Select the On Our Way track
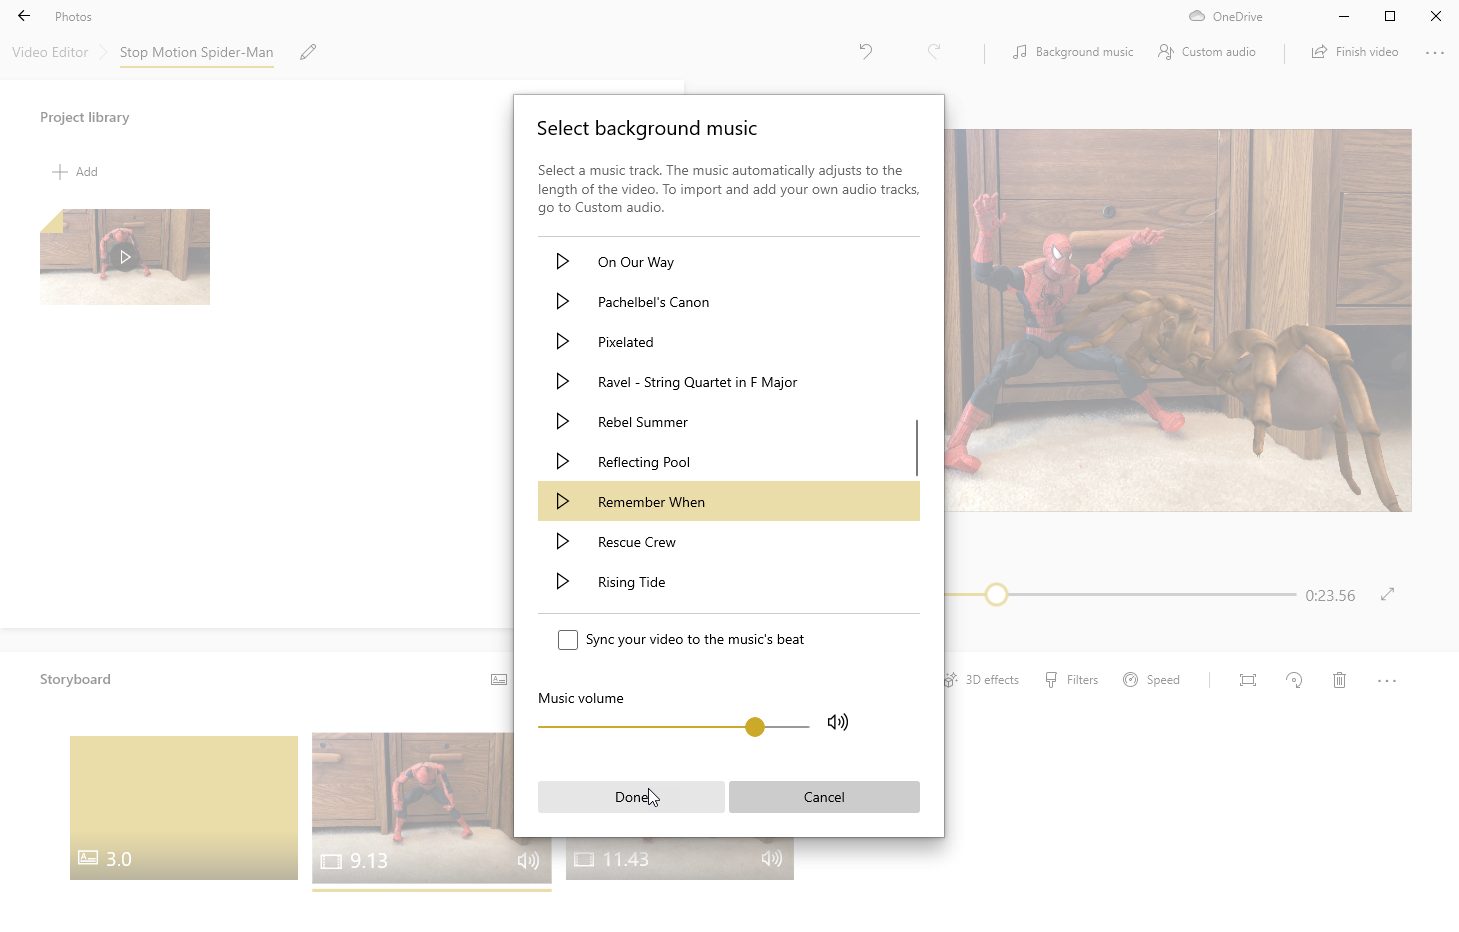 (x=728, y=262)
